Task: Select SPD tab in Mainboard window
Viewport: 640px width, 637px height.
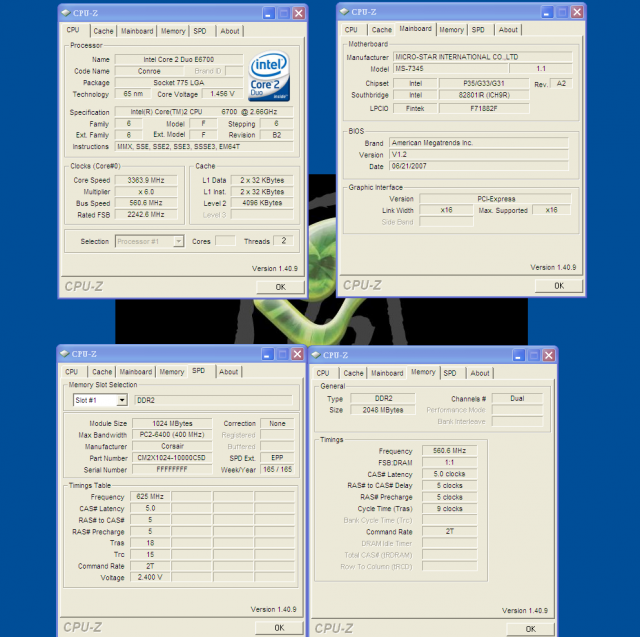Action: coord(478,30)
